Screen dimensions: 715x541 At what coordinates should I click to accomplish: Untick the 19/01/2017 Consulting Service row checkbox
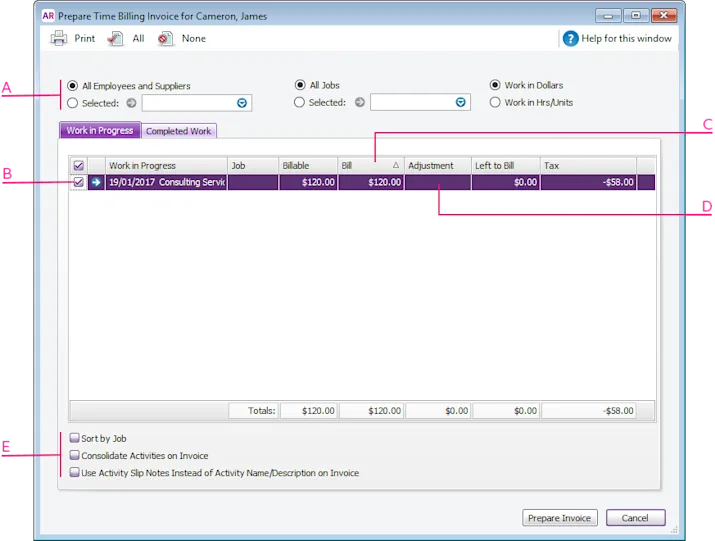tap(78, 182)
